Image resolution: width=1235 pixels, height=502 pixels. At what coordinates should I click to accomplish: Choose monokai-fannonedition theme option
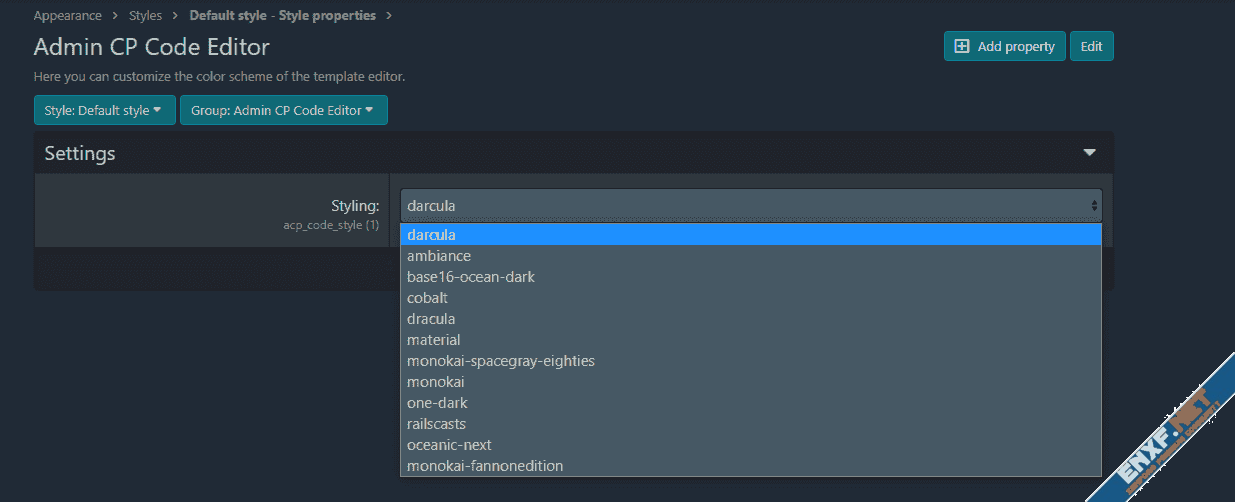485,466
